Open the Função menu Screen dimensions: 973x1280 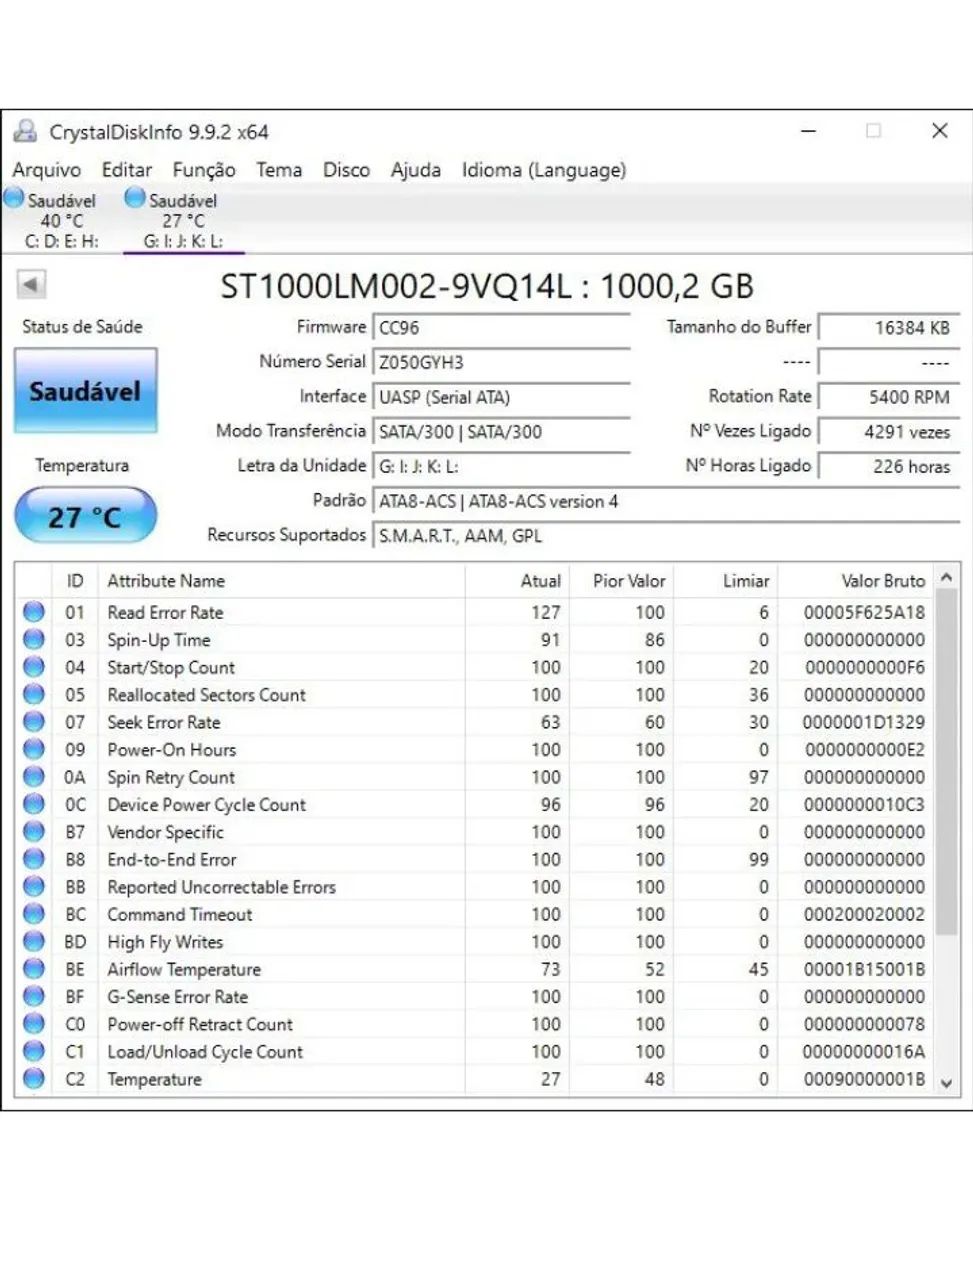point(204,170)
